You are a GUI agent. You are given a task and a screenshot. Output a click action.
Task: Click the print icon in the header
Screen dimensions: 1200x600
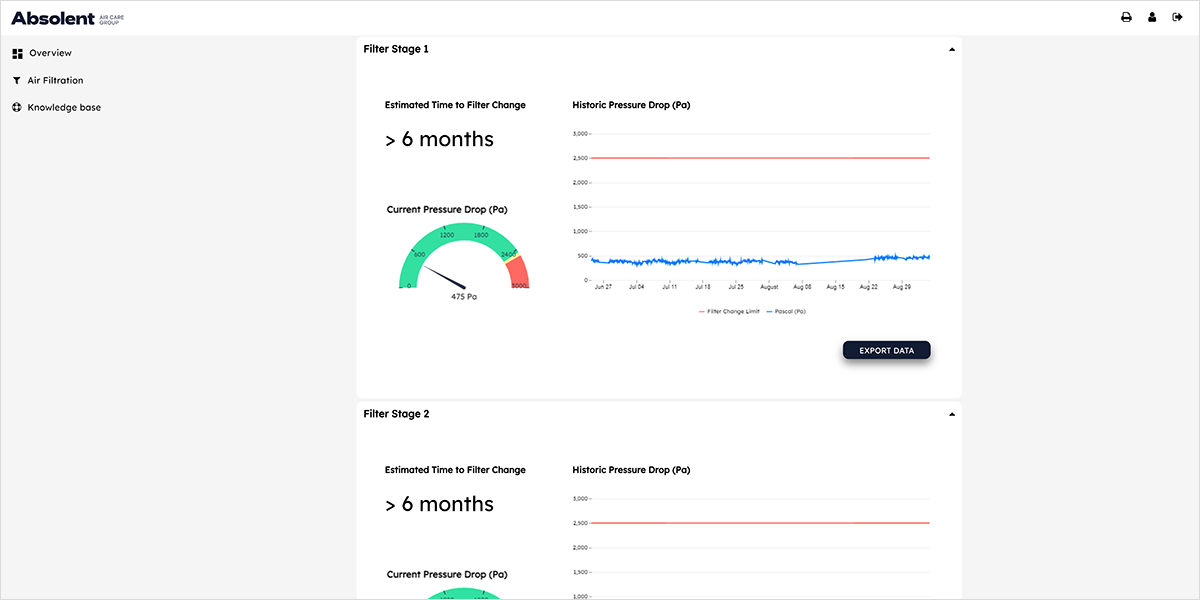point(1126,17)
